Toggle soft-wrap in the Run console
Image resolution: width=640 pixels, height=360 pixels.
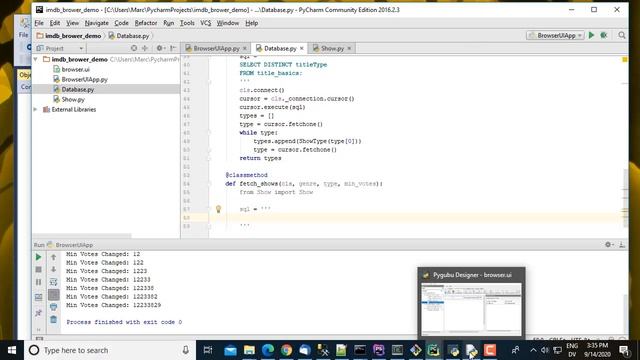tap(53, 282)
